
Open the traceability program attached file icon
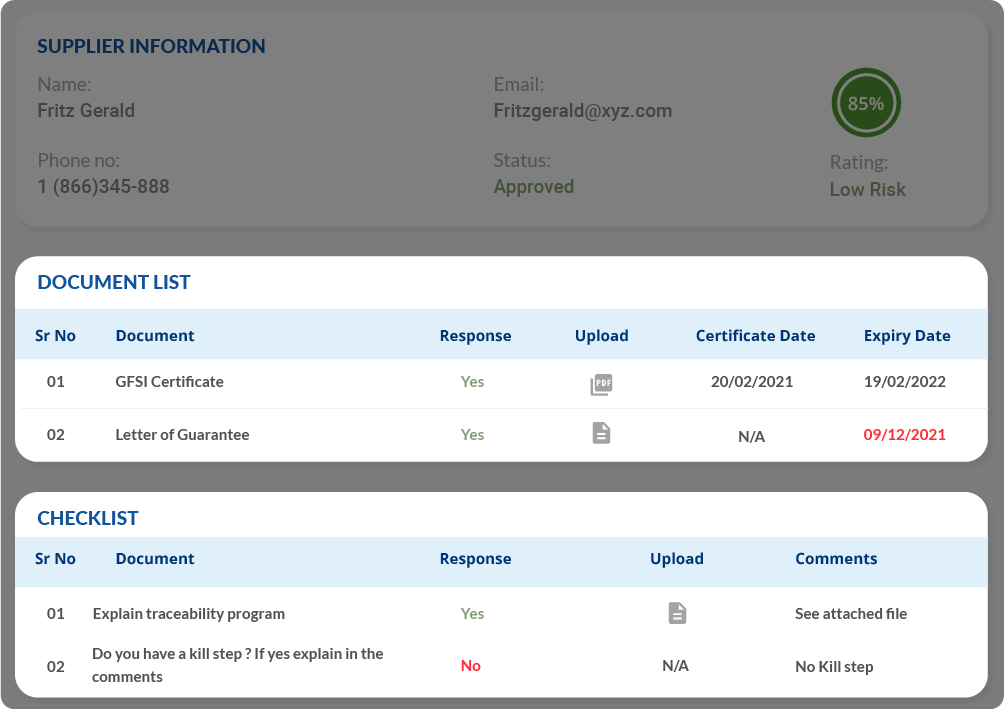pos(677,613)
